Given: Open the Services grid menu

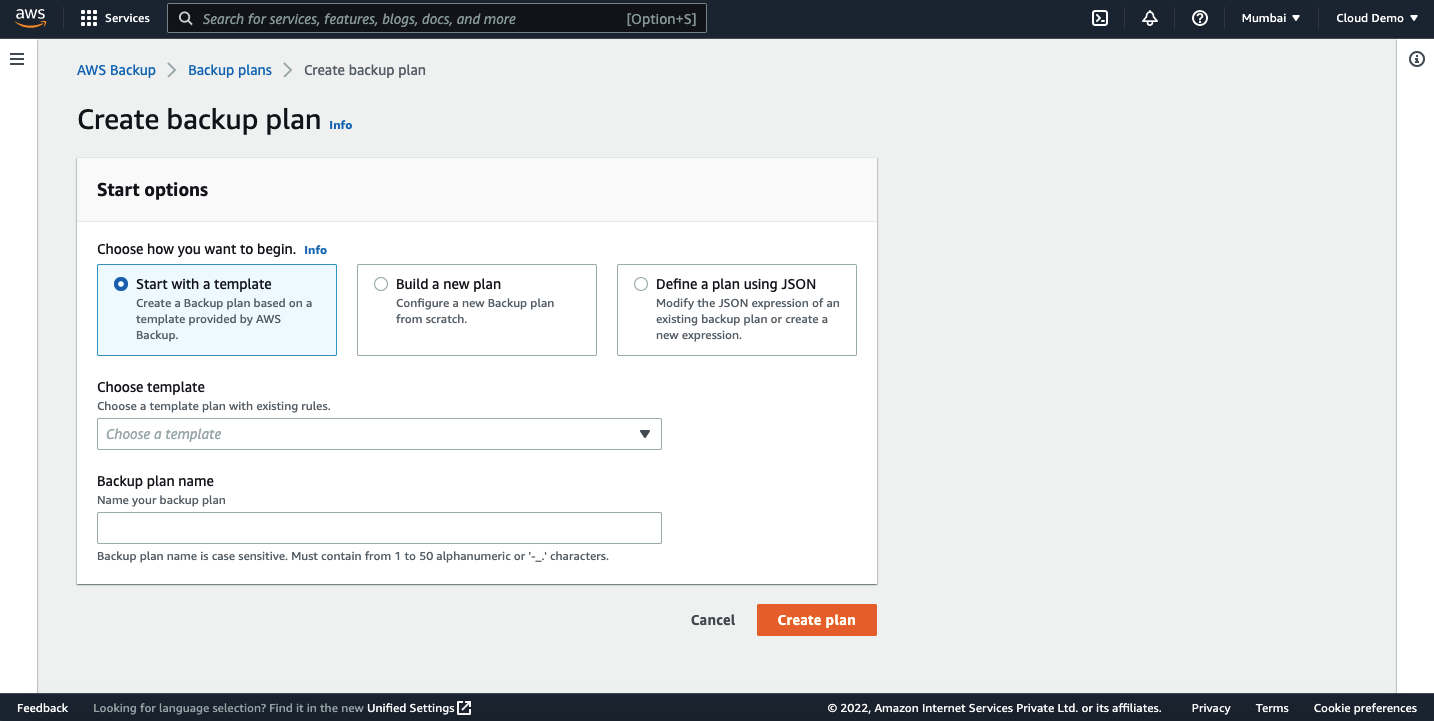Looking at the screenshot, I should click(x=89, y=18).
